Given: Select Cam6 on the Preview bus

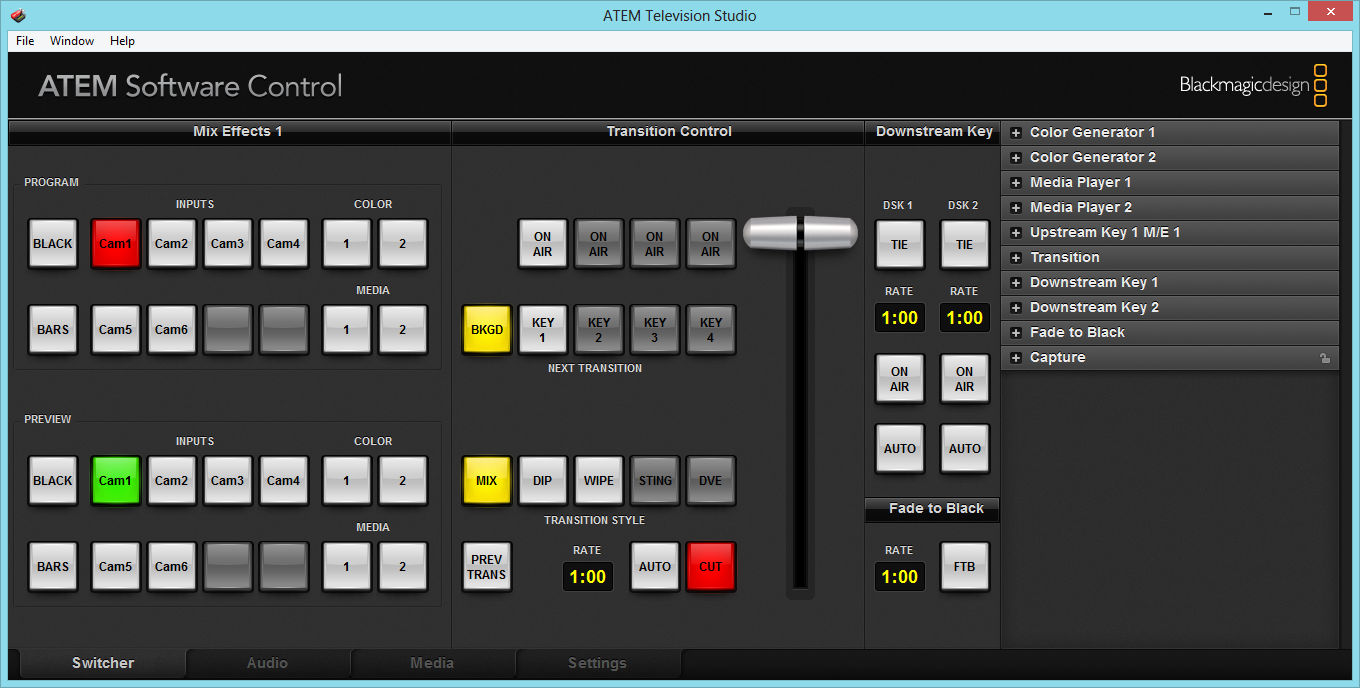Looking at the screenshot, I should click(x=171, y=566).
